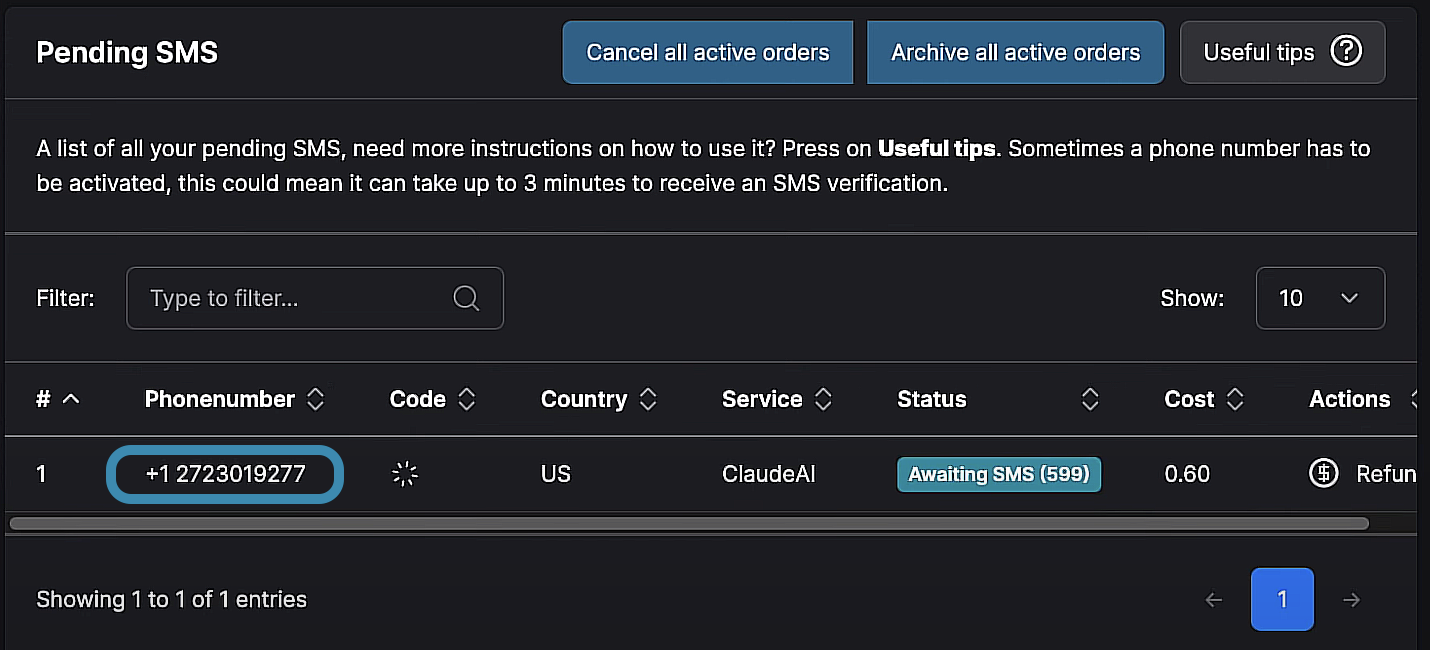
Task: Archive all active orders
Action: [x=1015, y=52]
